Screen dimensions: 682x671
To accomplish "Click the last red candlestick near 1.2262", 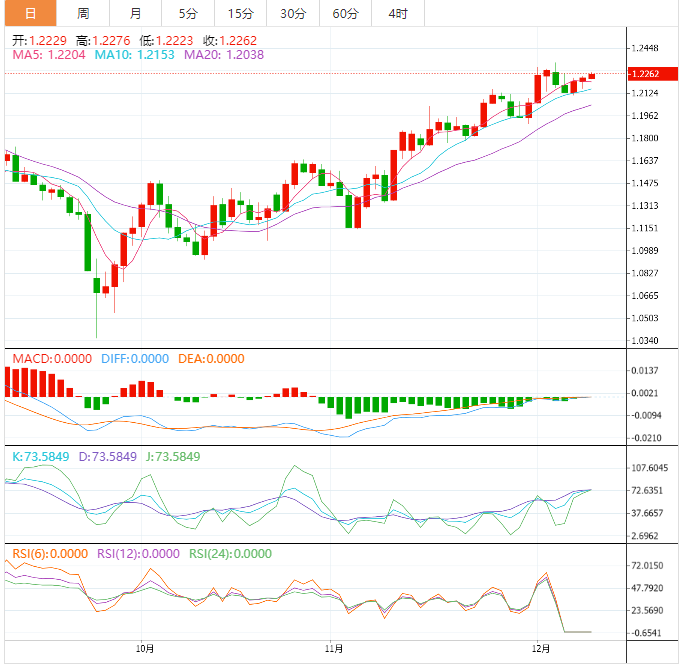I will click(x=592, y=76).
